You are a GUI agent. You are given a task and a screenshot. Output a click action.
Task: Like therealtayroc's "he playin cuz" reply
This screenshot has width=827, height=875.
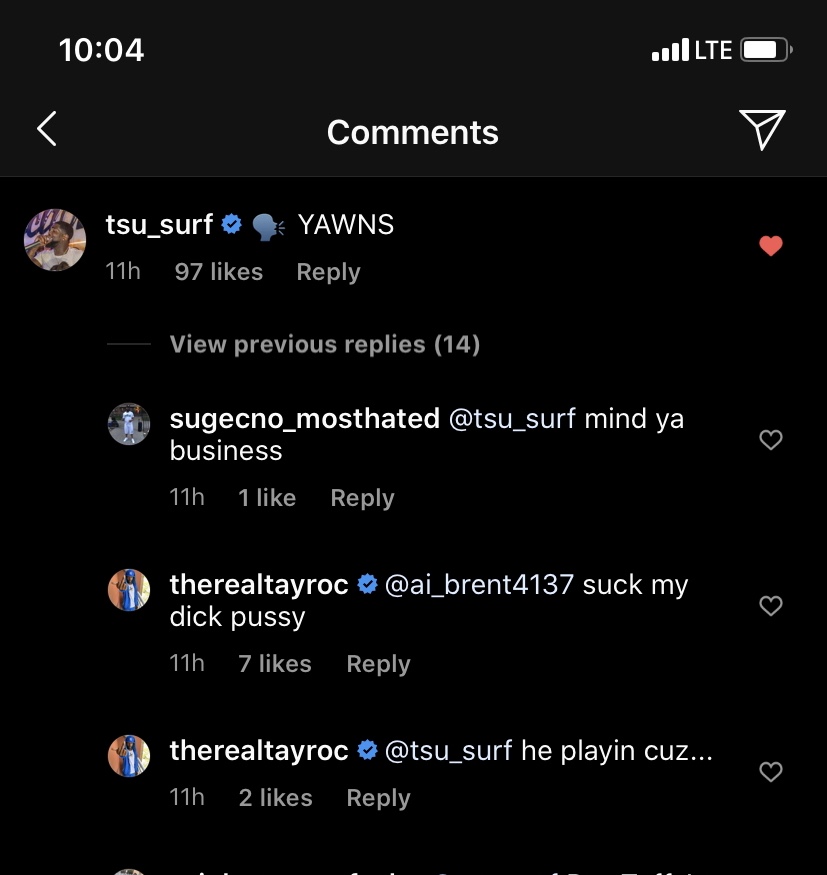[x=770, y=772]
